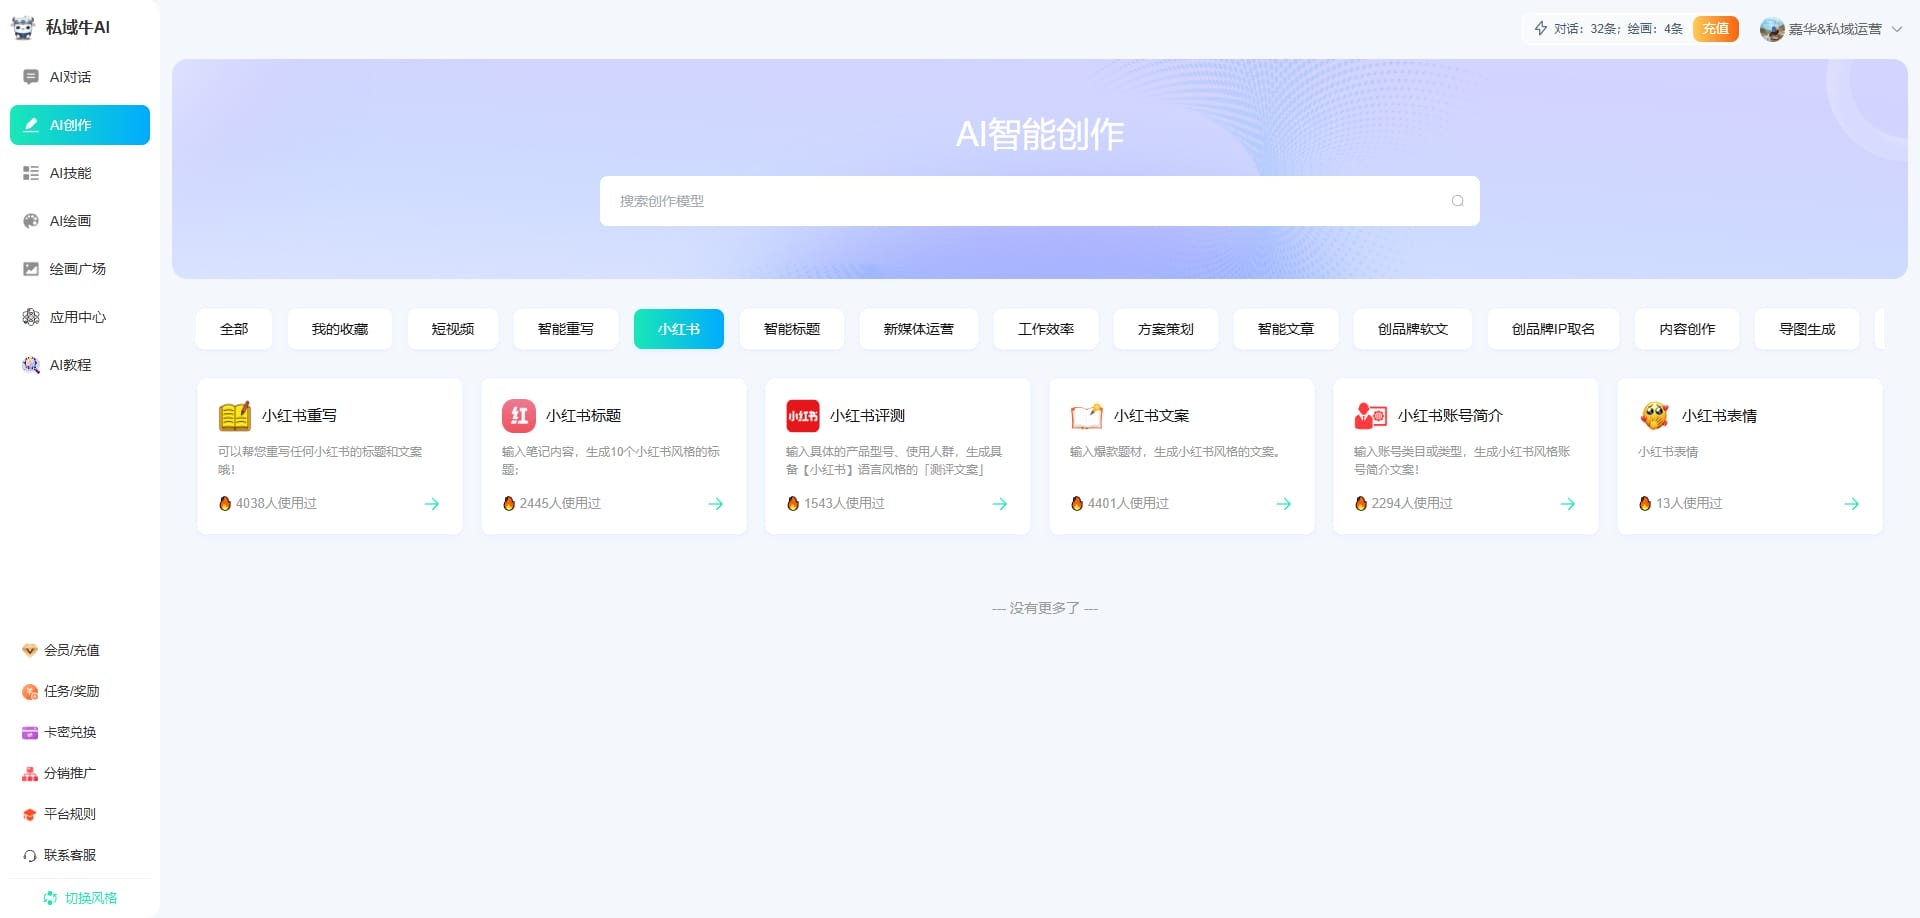Click the 绘画: 4条 quota text
This screenshot has width=1920, height=918.
point(1655,29)
